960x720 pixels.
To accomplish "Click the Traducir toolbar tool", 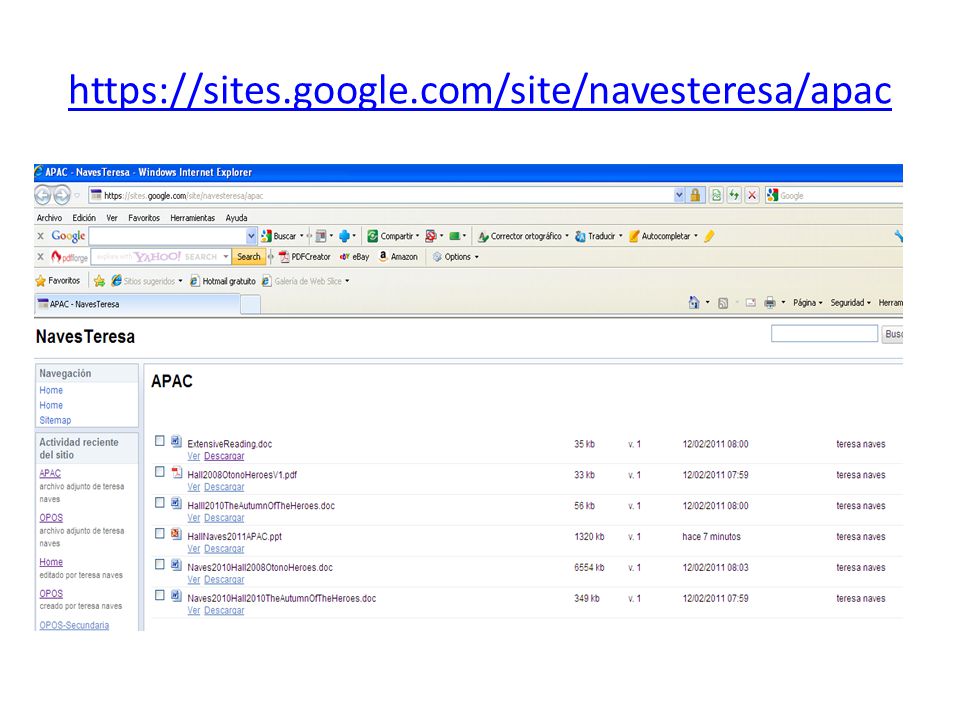I will [x=598, y=236].
